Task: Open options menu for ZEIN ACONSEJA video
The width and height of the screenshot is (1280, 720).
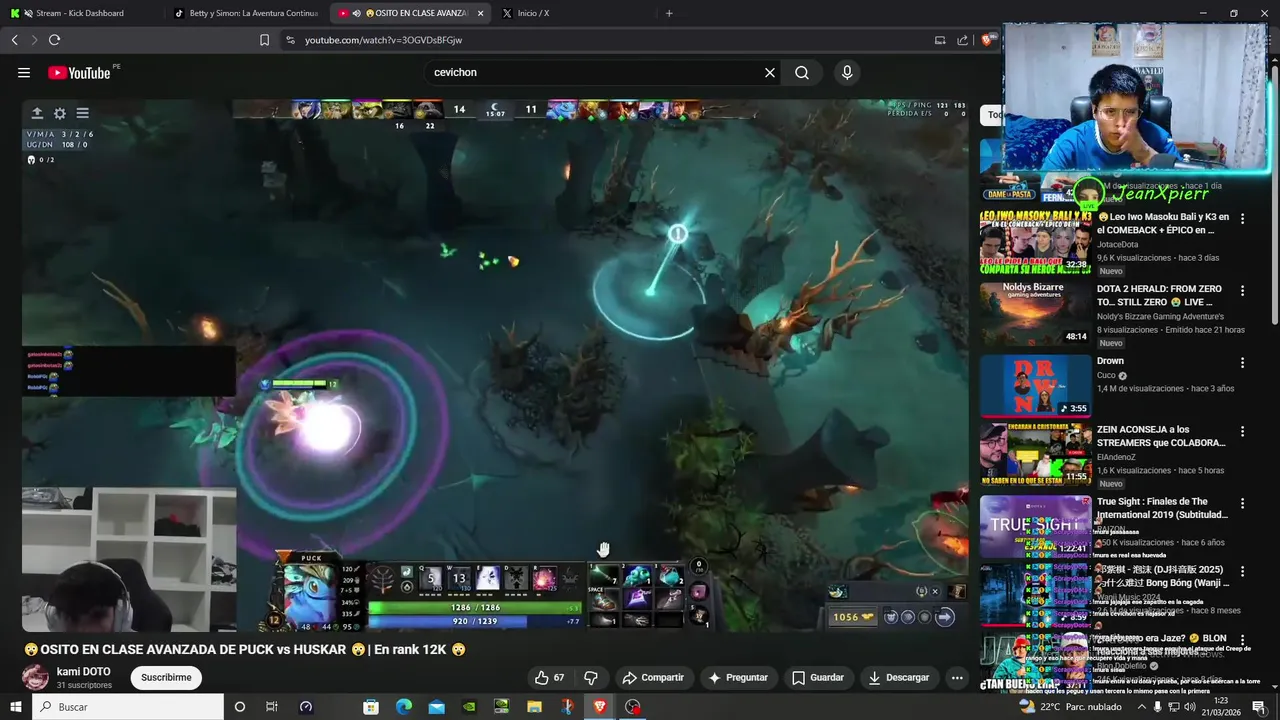Action: [1243, 431]
